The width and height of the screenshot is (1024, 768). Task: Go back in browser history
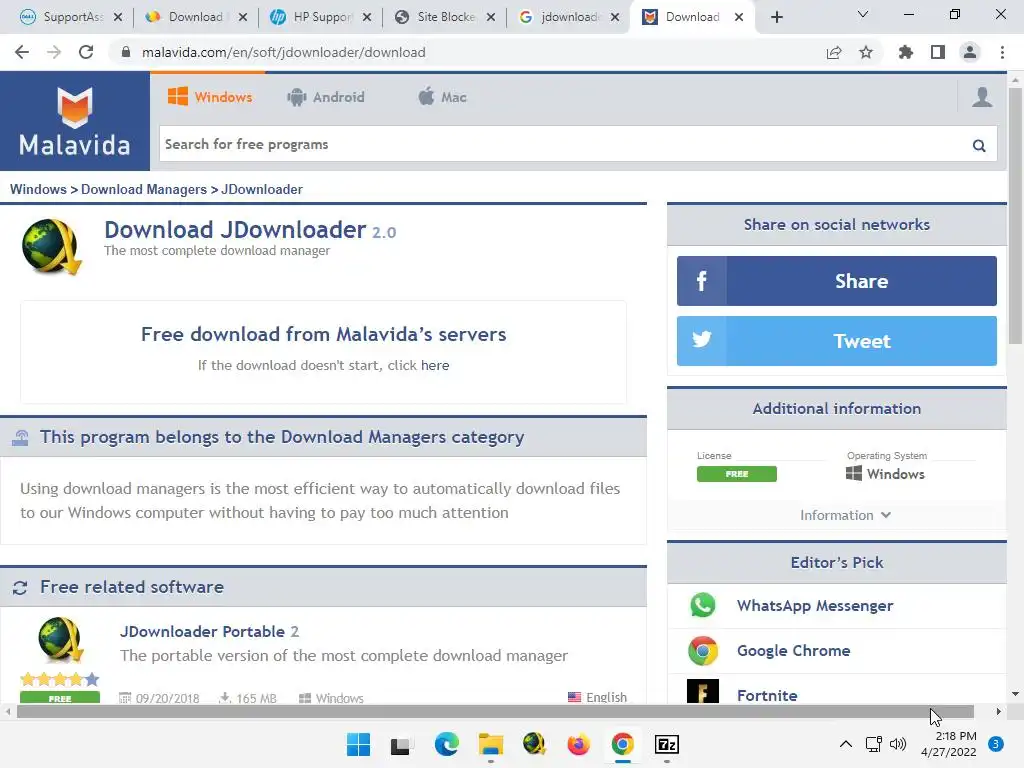22,52
